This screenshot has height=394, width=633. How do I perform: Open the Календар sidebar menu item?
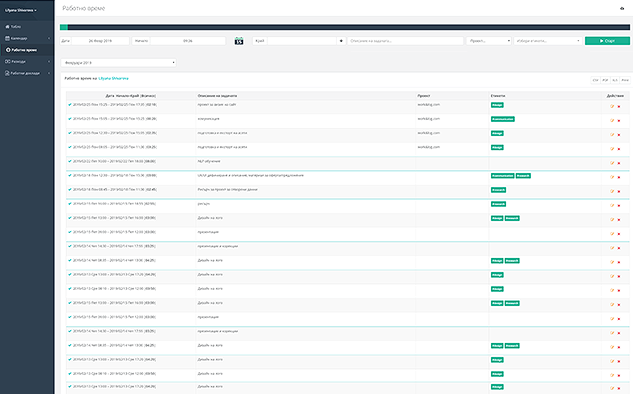pos(27,38)
